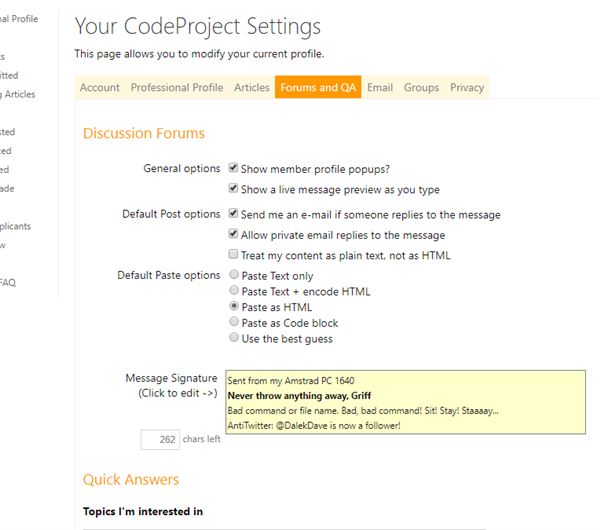Click the 262 chars left counter field

click(160, 439)
